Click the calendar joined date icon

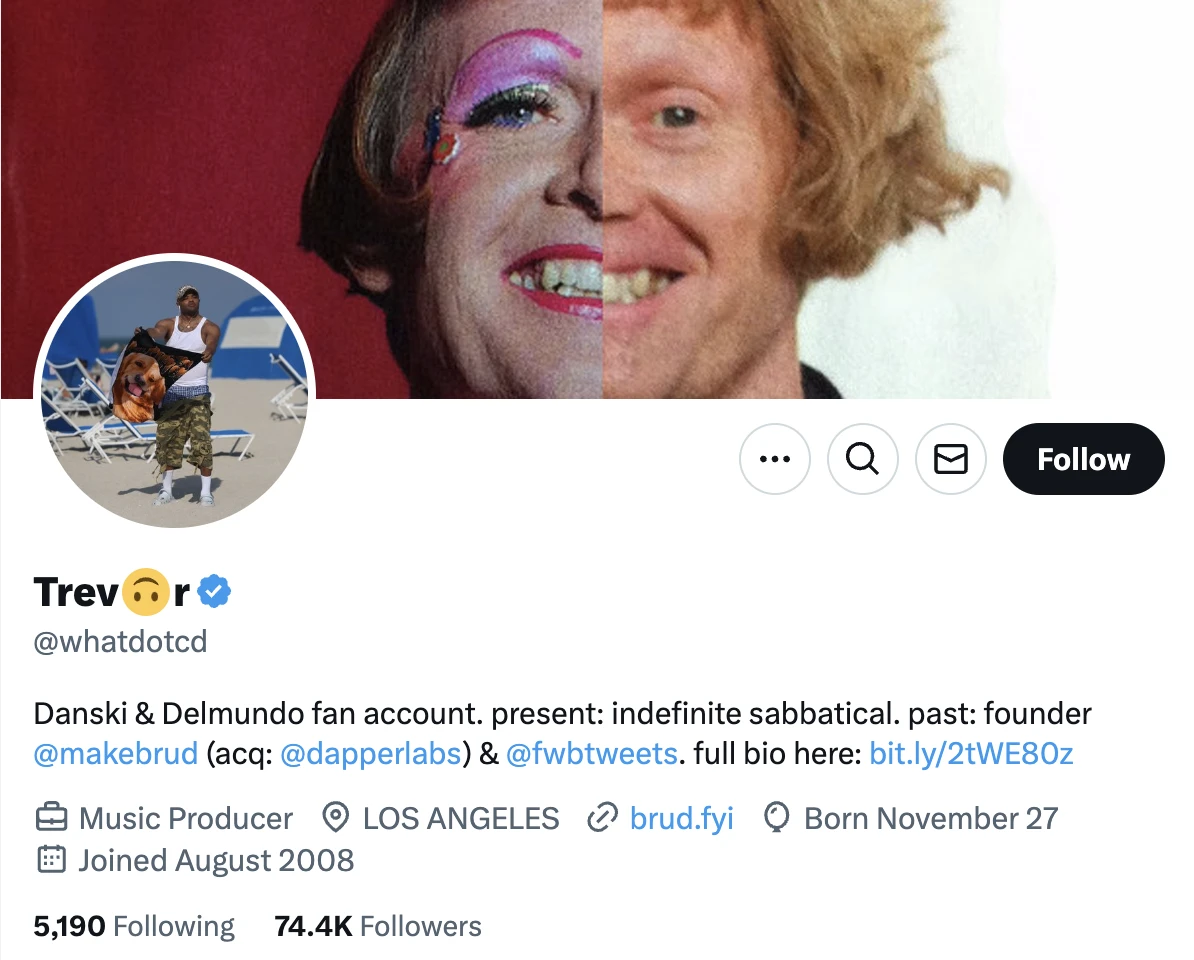51,860
